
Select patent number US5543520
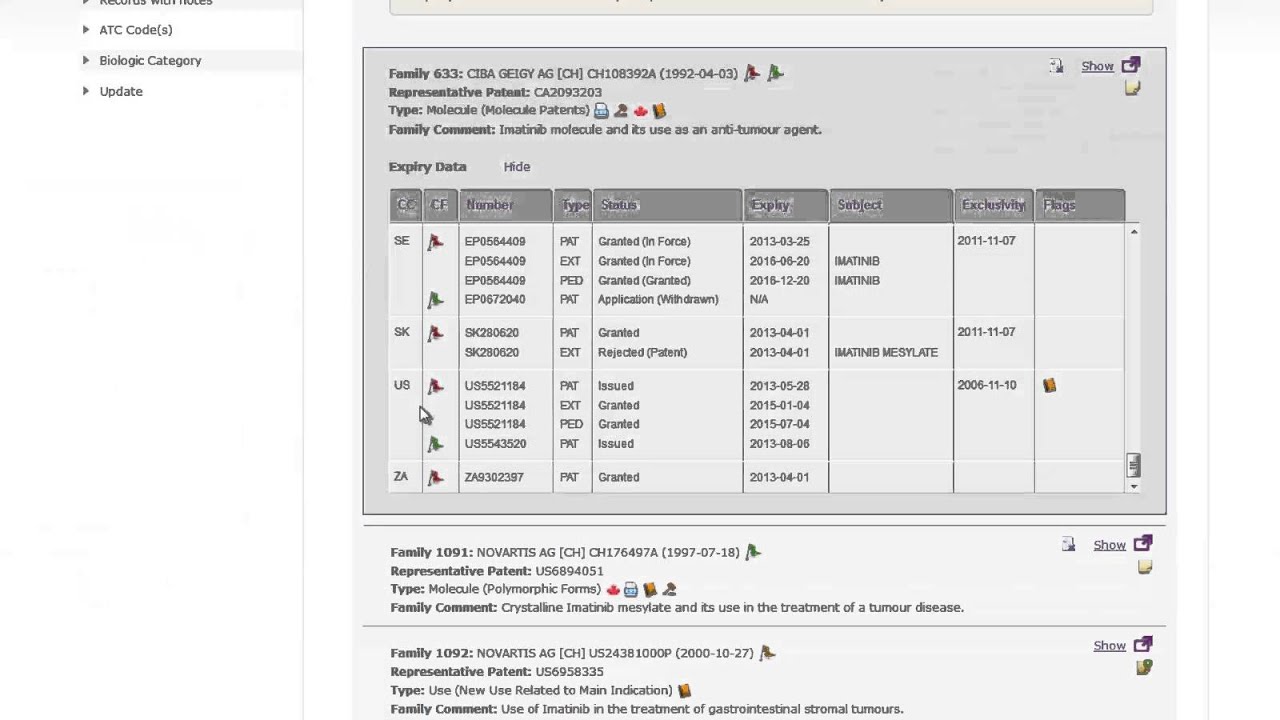(494, 444)
